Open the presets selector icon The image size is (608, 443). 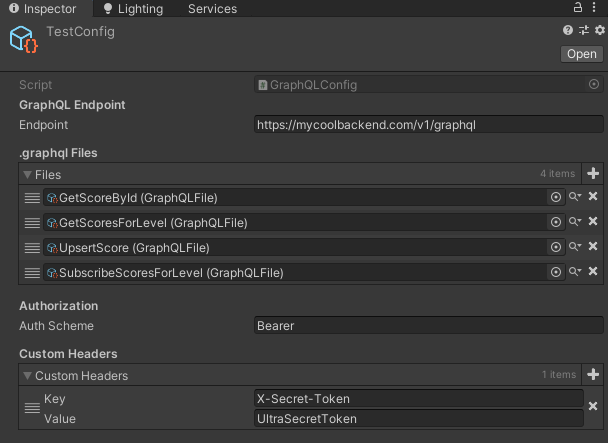click(584, 31)
